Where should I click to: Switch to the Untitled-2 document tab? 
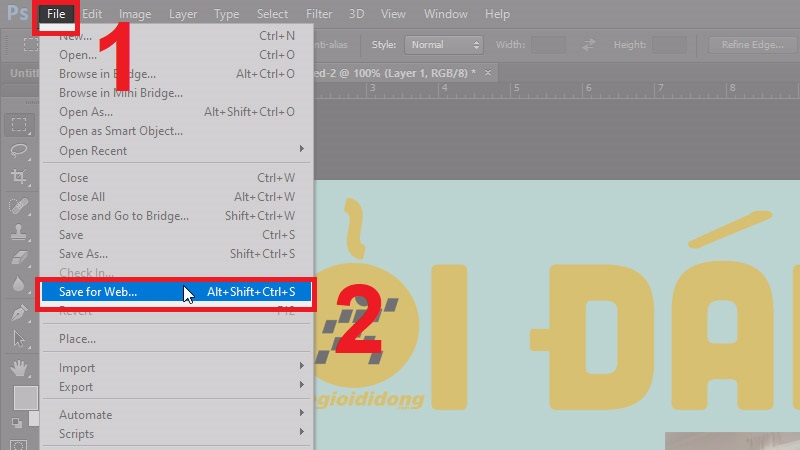click(x=395, y=73)
